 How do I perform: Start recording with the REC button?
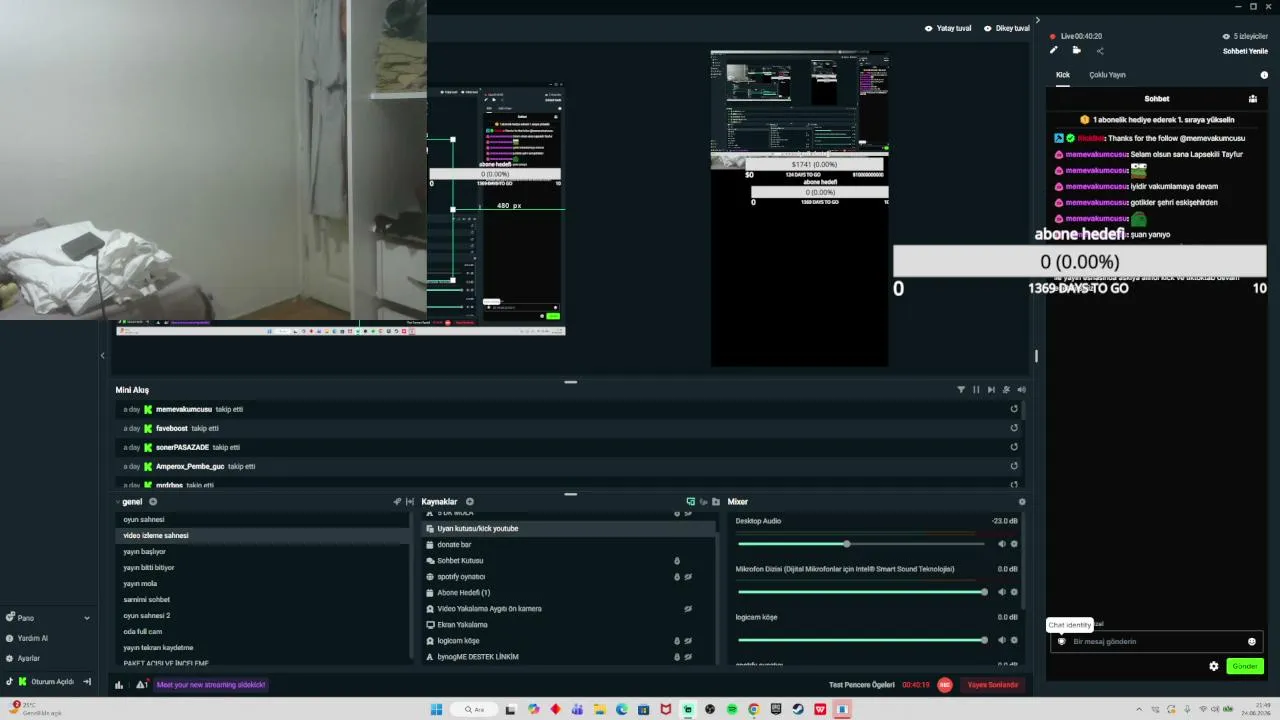(x=944, y=685)
